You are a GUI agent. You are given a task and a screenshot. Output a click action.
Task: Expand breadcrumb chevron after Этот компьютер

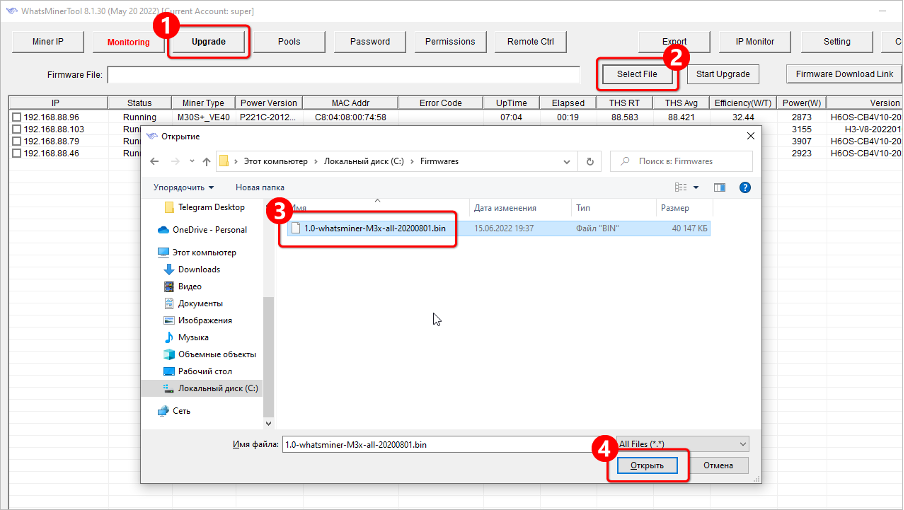[315, 161]
